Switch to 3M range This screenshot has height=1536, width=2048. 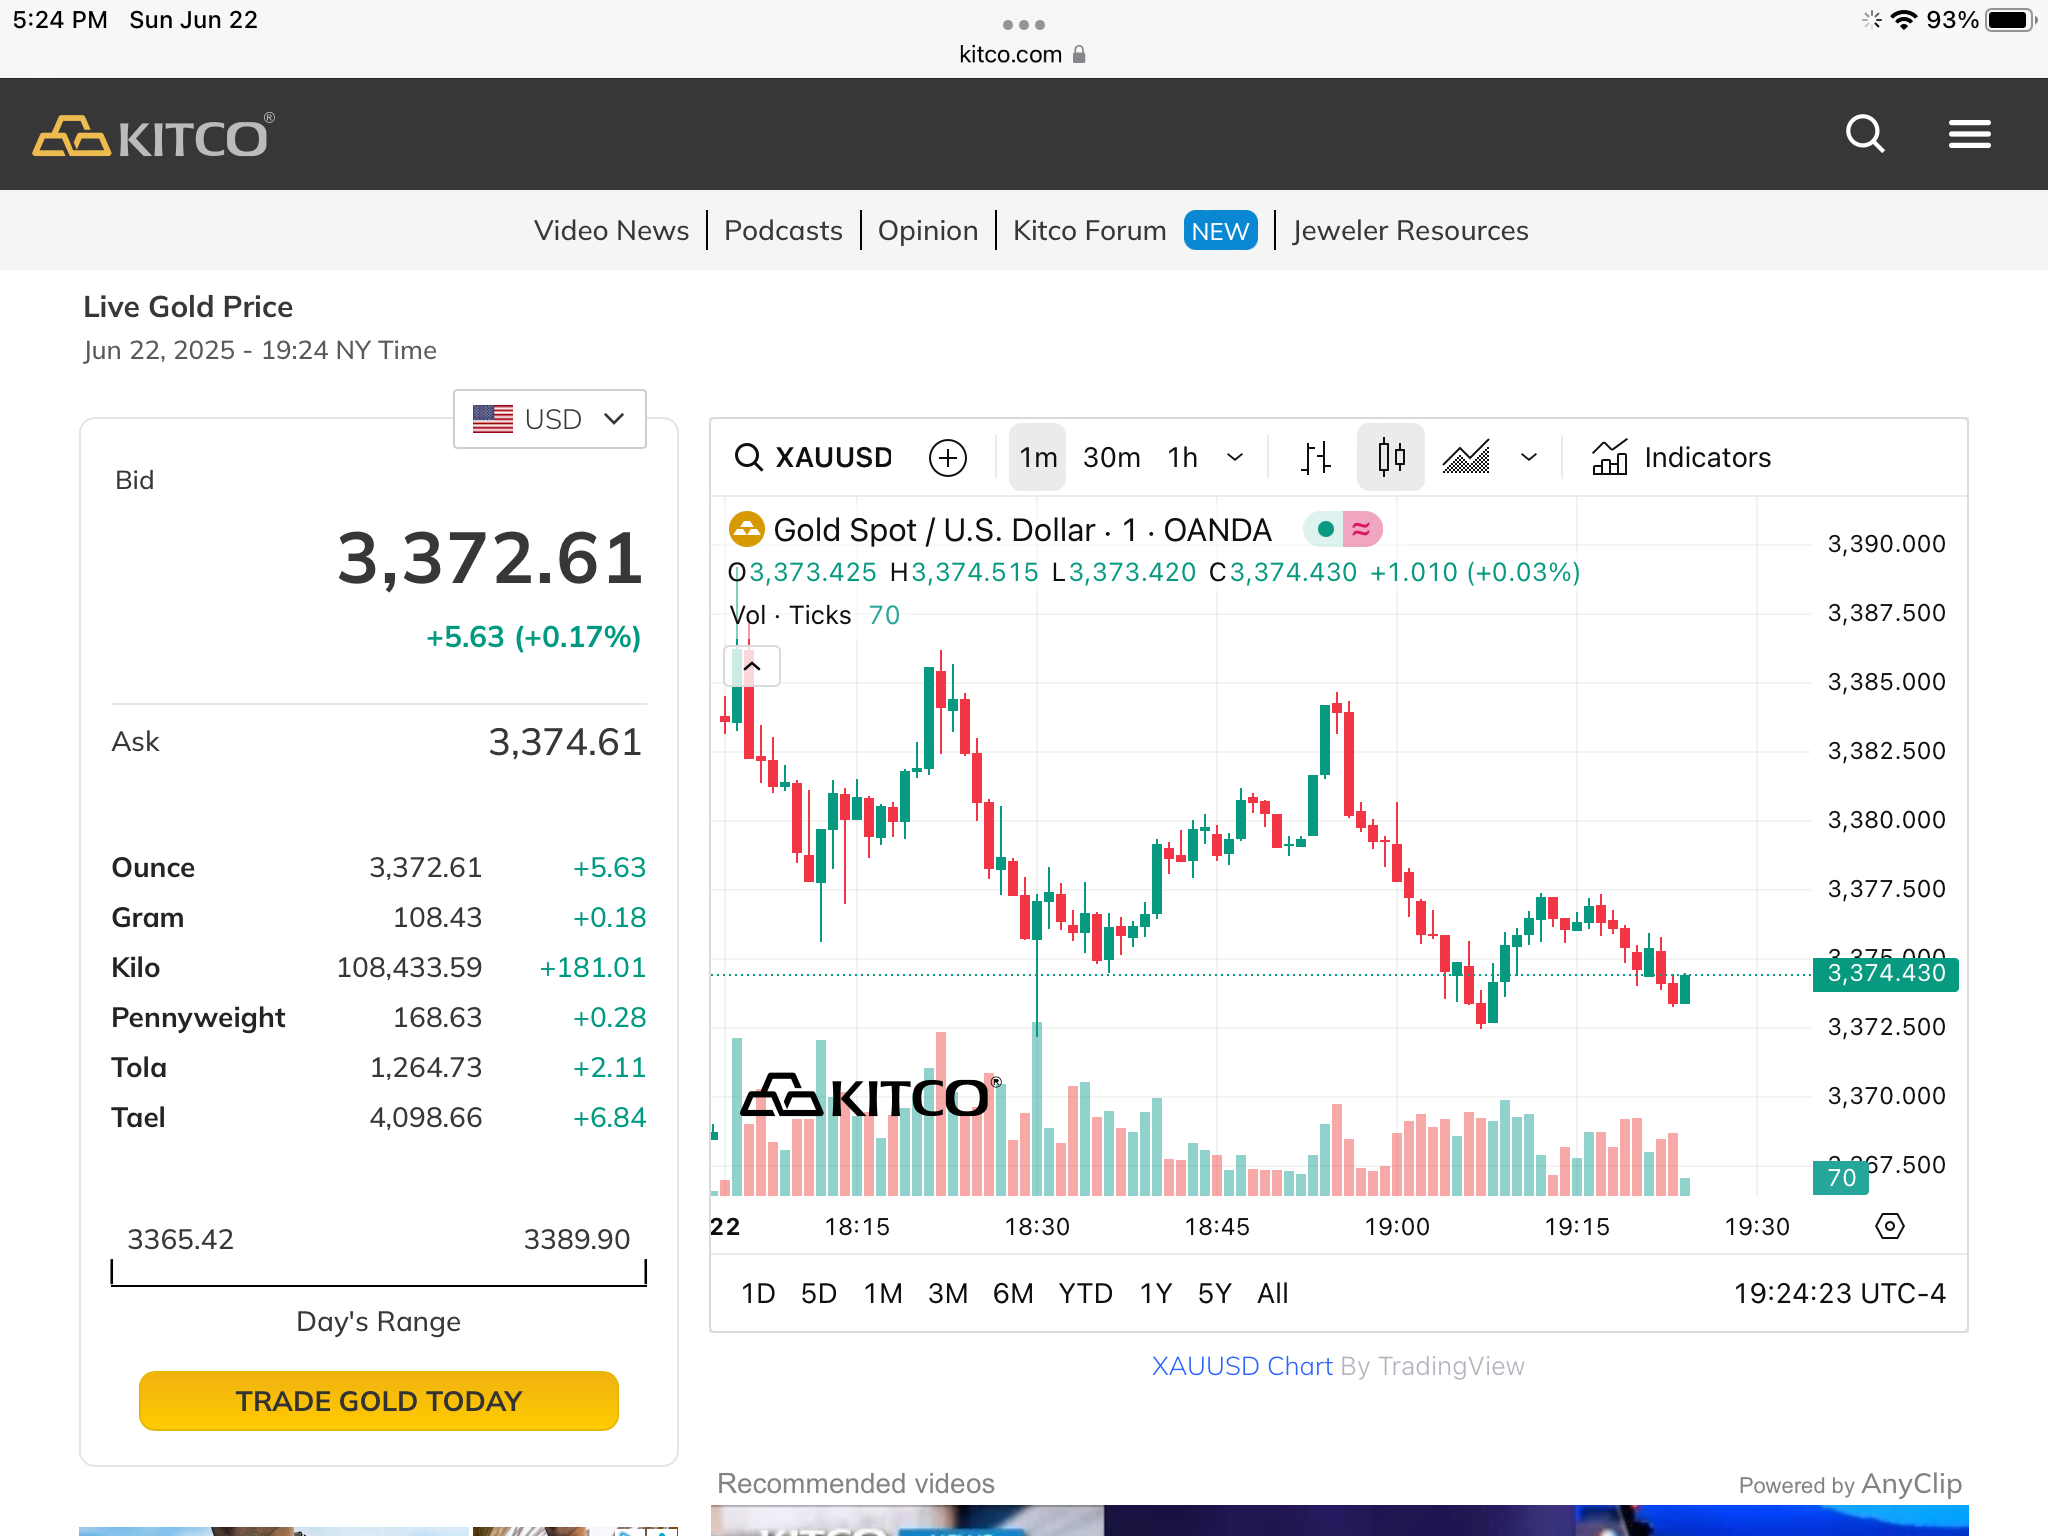(948, 1294)
